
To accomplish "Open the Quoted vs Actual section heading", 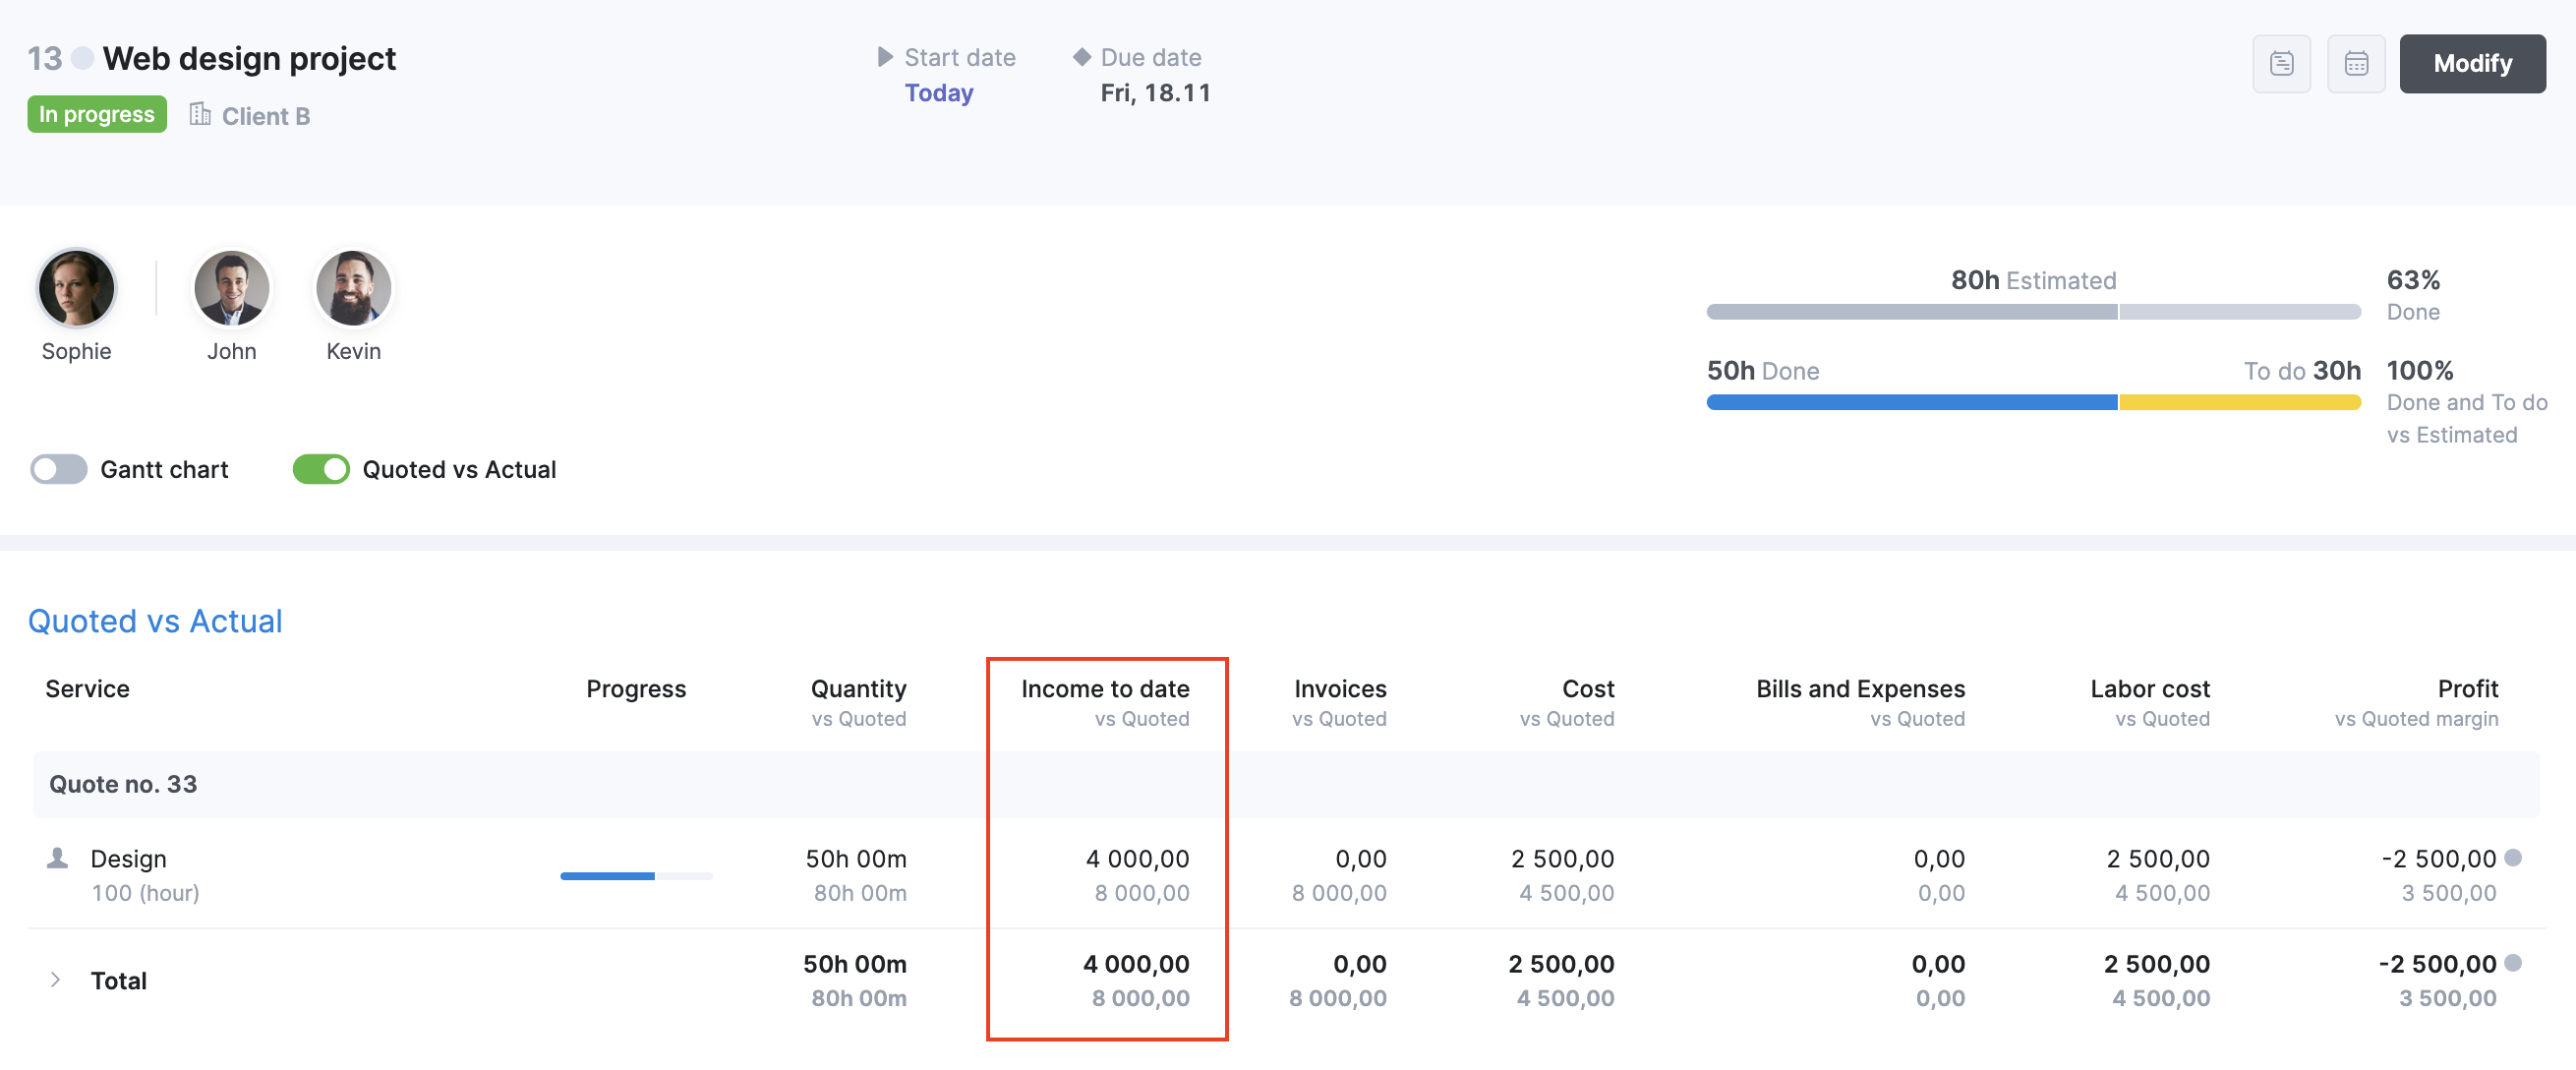I will (155, 621).
